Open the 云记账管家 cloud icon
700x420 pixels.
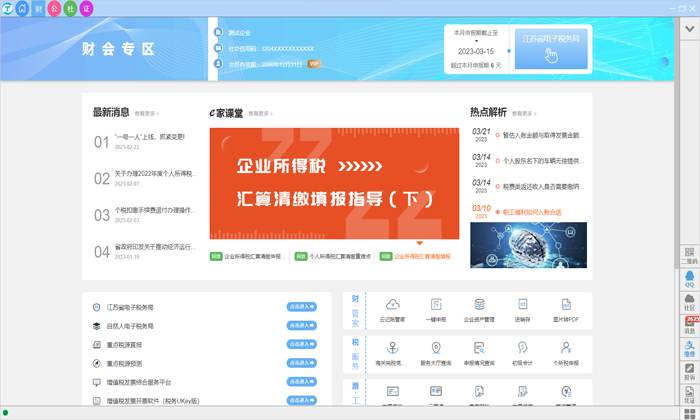click(x=393, y=309)
